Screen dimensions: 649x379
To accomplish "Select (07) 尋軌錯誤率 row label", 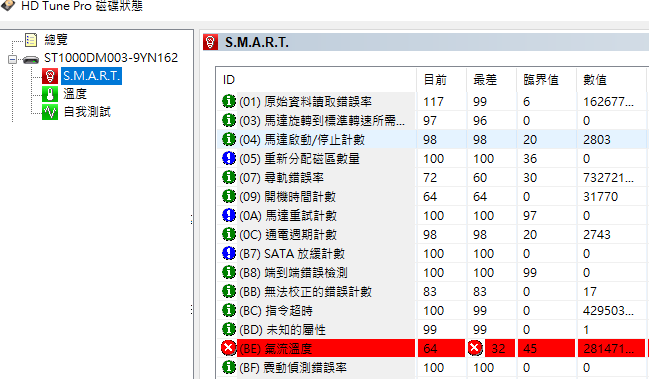I will pos(281,178).
